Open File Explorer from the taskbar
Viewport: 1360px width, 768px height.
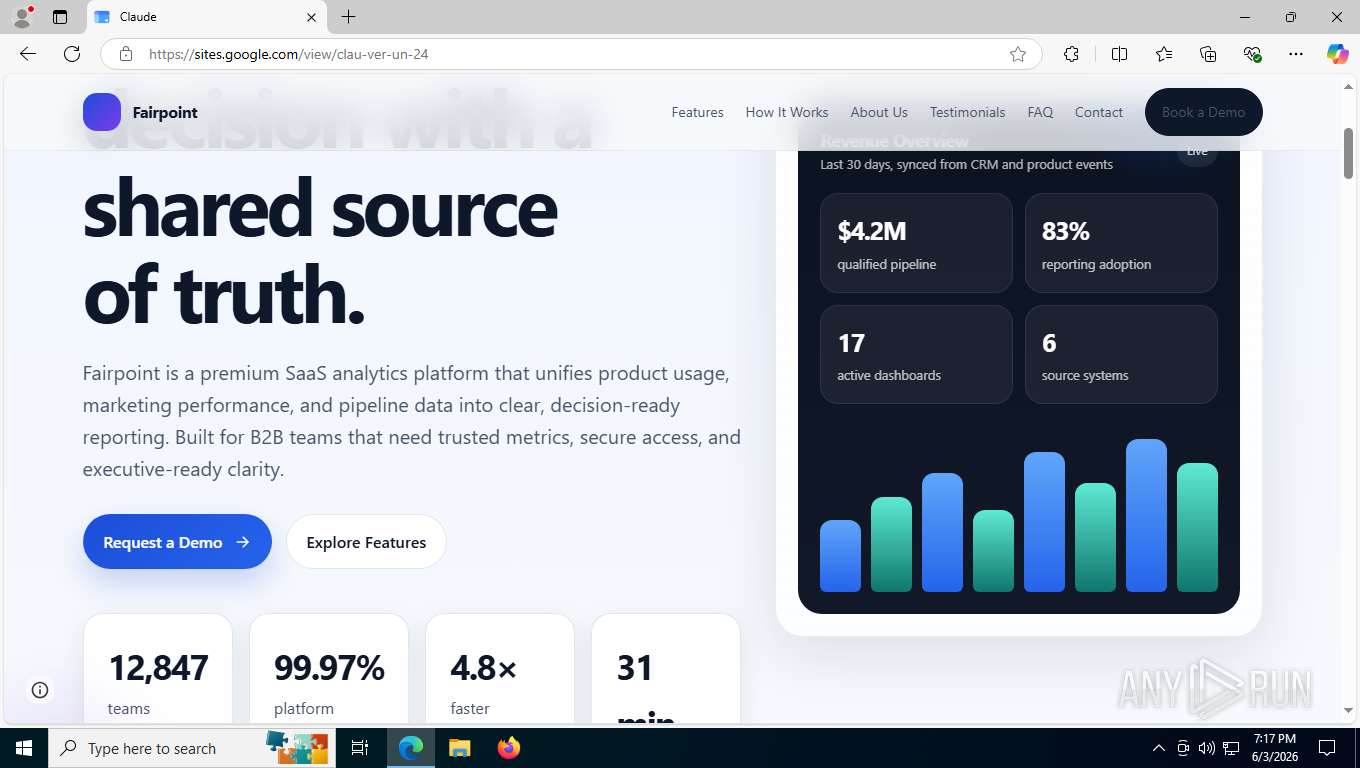(459, 748)
